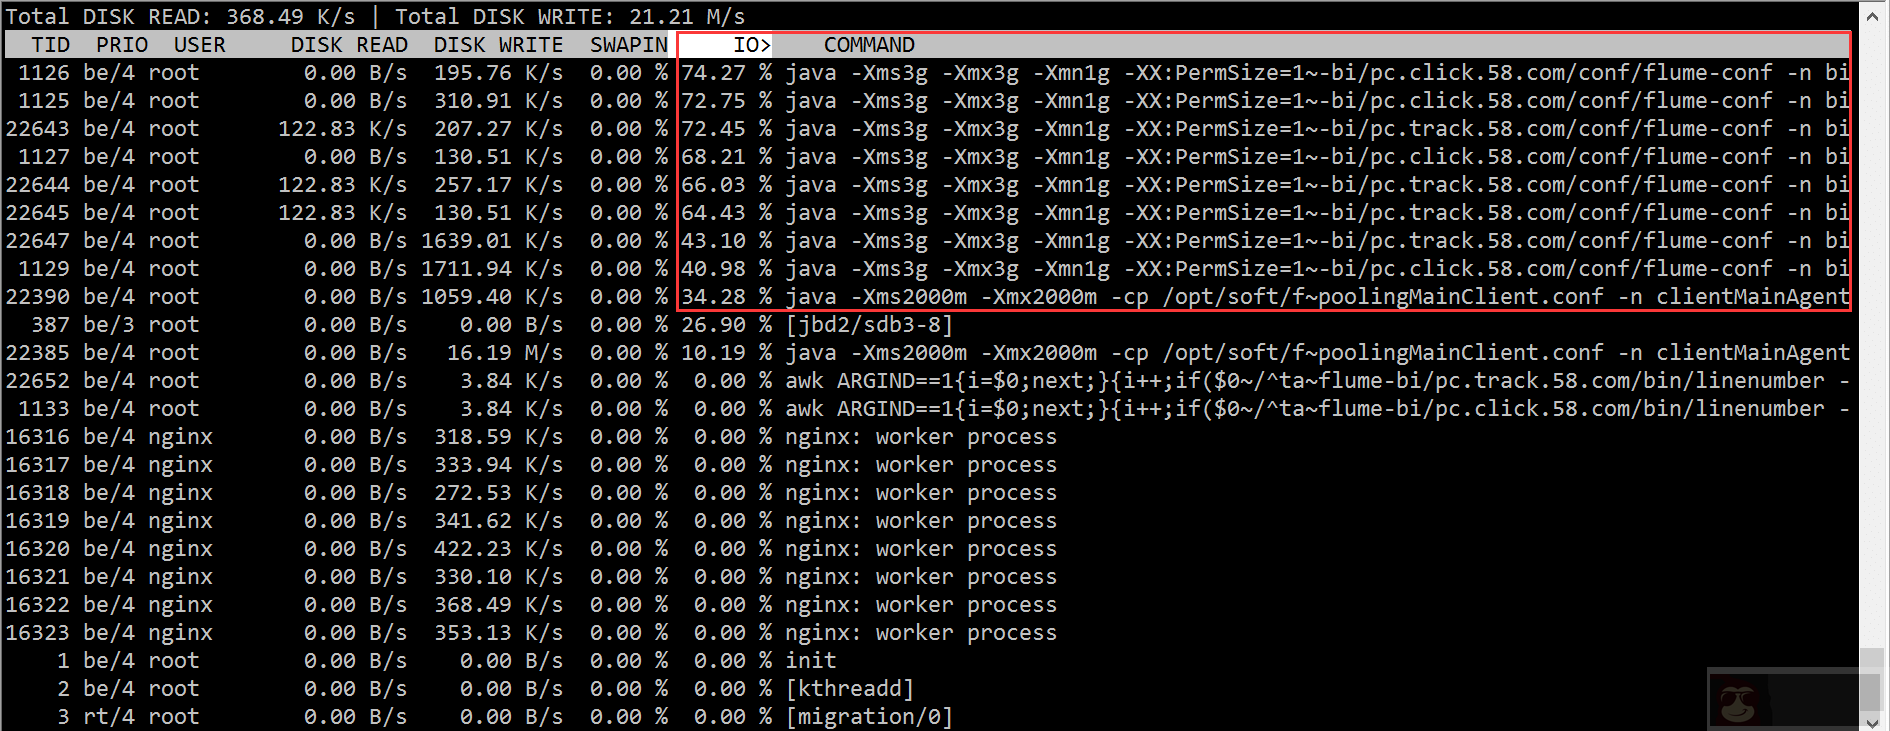Select TID 22647 row
The image size is (1890, 731).
tap(927, 241)
